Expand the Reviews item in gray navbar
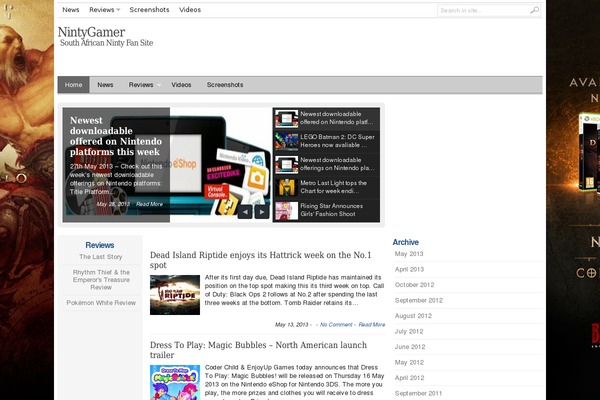Image resolution: width=600 pixels, height=400 pixels. [144, 85]
